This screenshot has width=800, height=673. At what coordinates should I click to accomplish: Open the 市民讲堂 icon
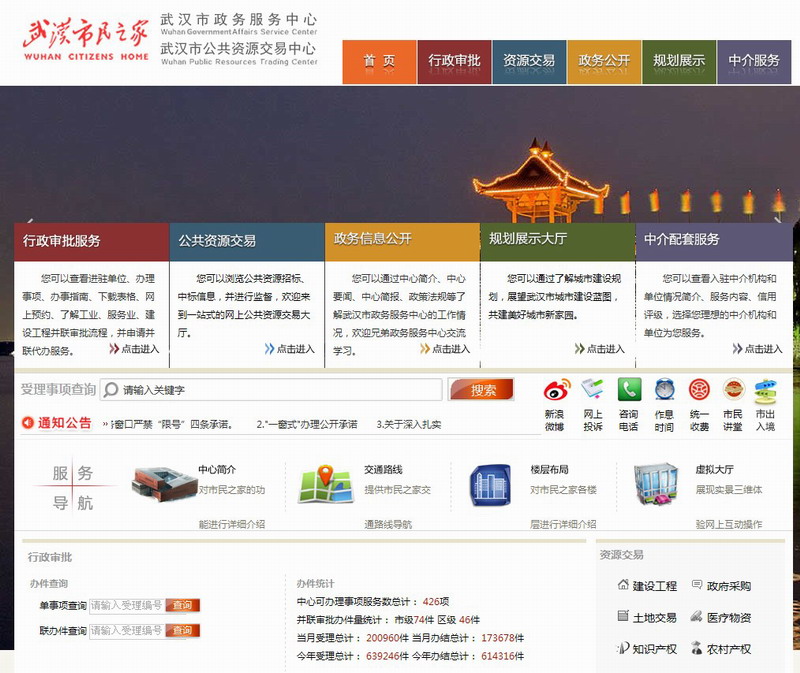pos(734,390)
